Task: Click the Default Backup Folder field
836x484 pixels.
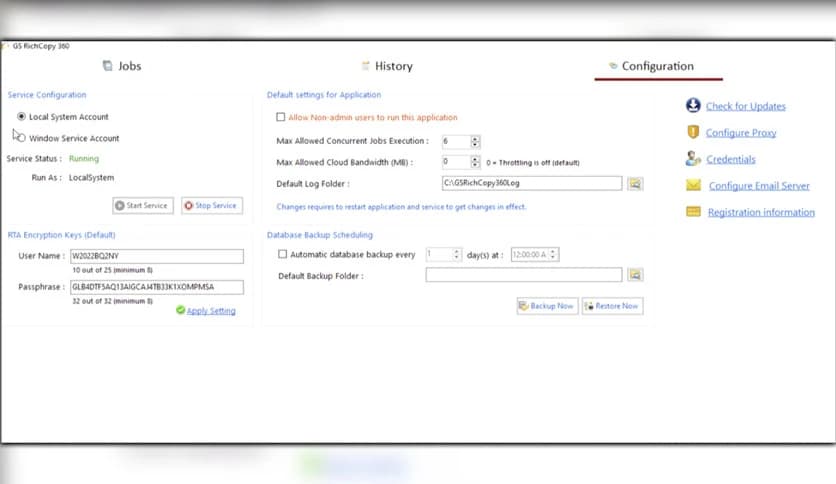Action: coord(524,275)
